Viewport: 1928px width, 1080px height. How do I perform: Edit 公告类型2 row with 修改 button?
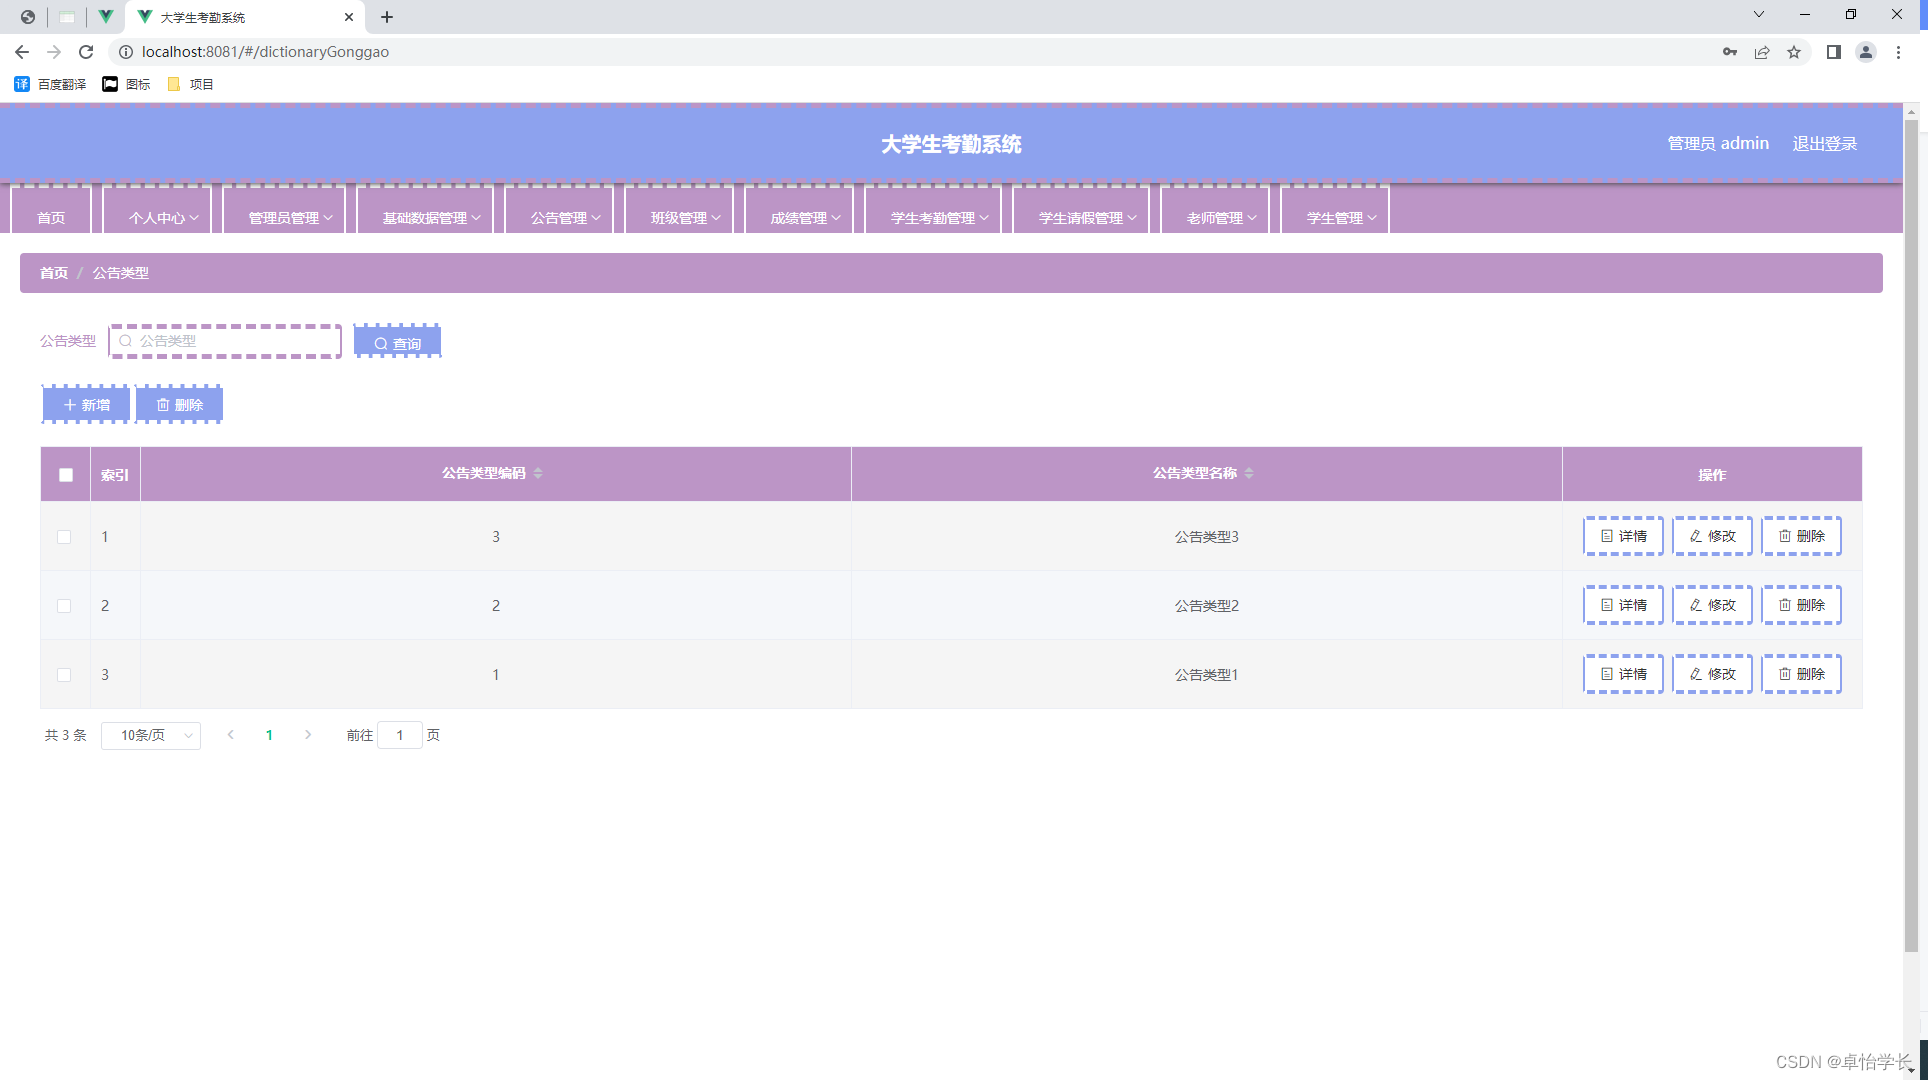tap(1712, 606)
